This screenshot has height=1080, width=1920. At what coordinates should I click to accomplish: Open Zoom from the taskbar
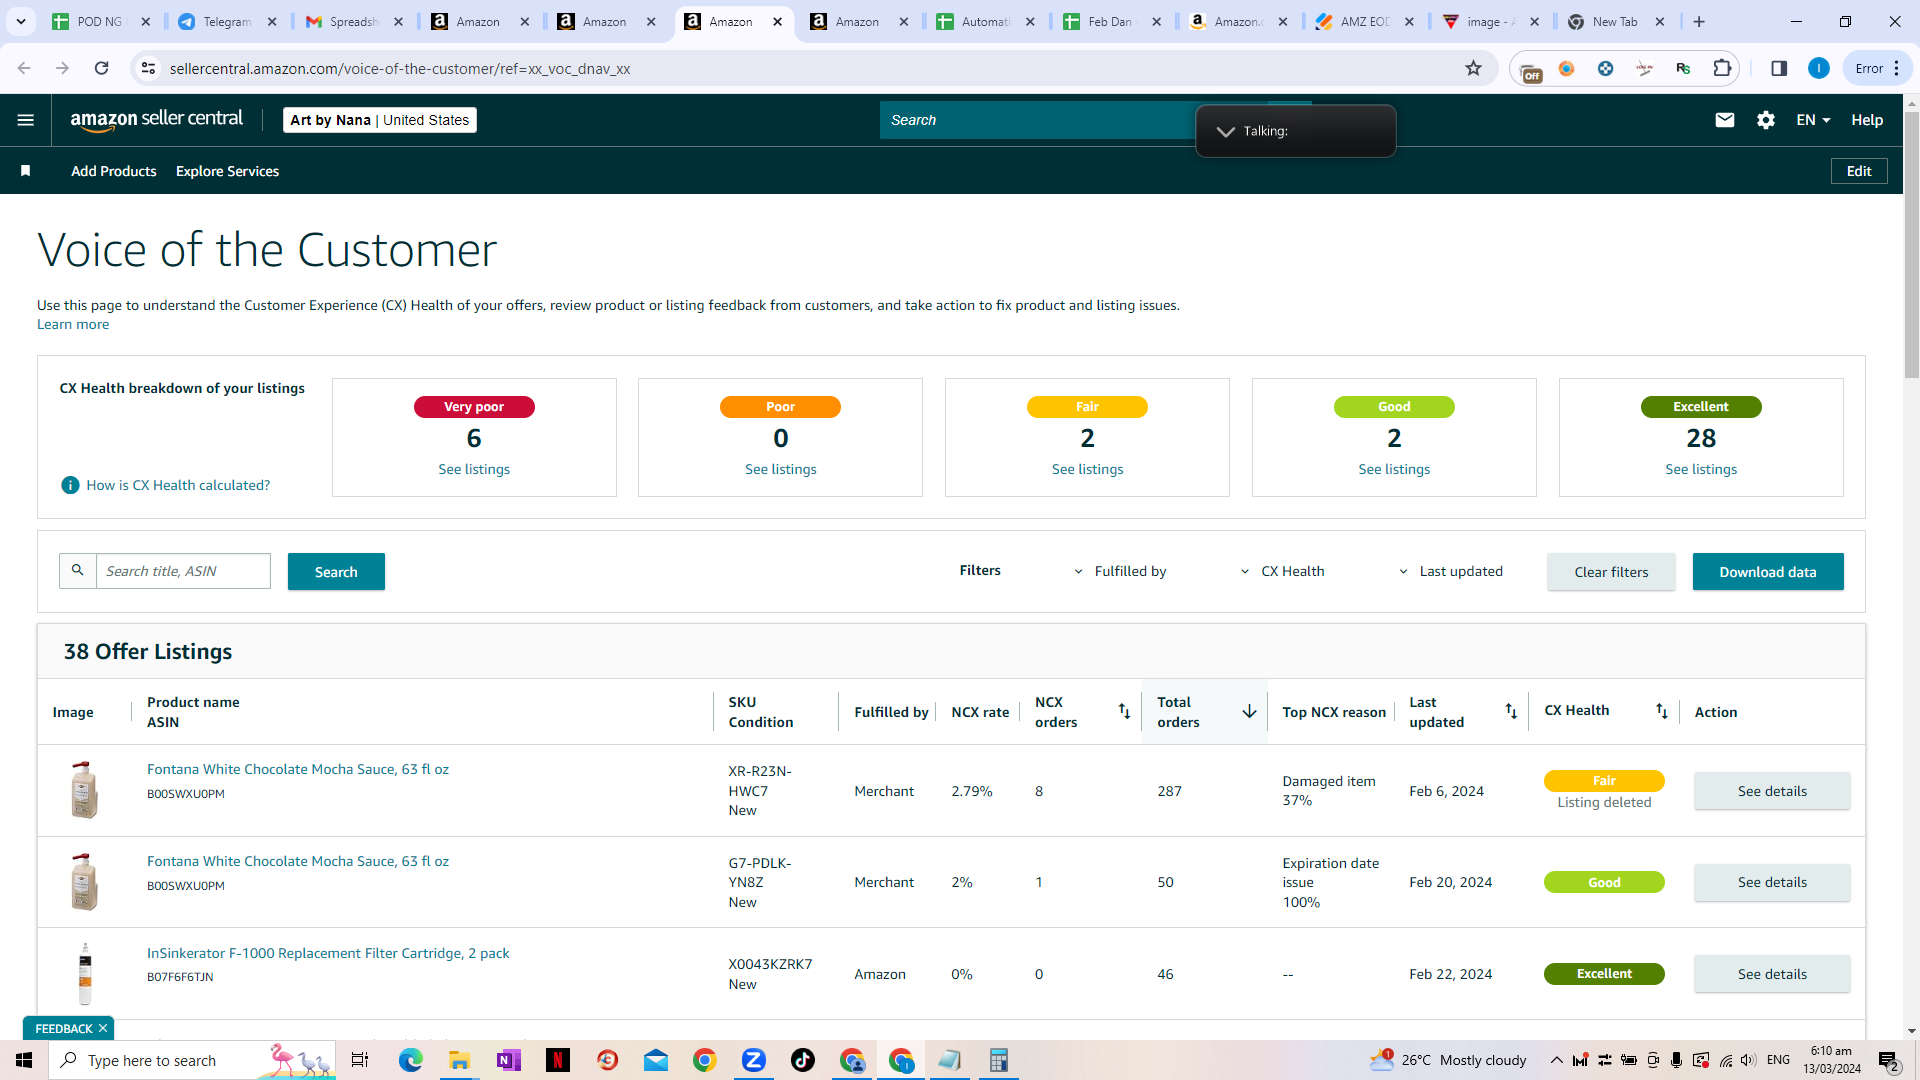click(x=754, y=1060)
